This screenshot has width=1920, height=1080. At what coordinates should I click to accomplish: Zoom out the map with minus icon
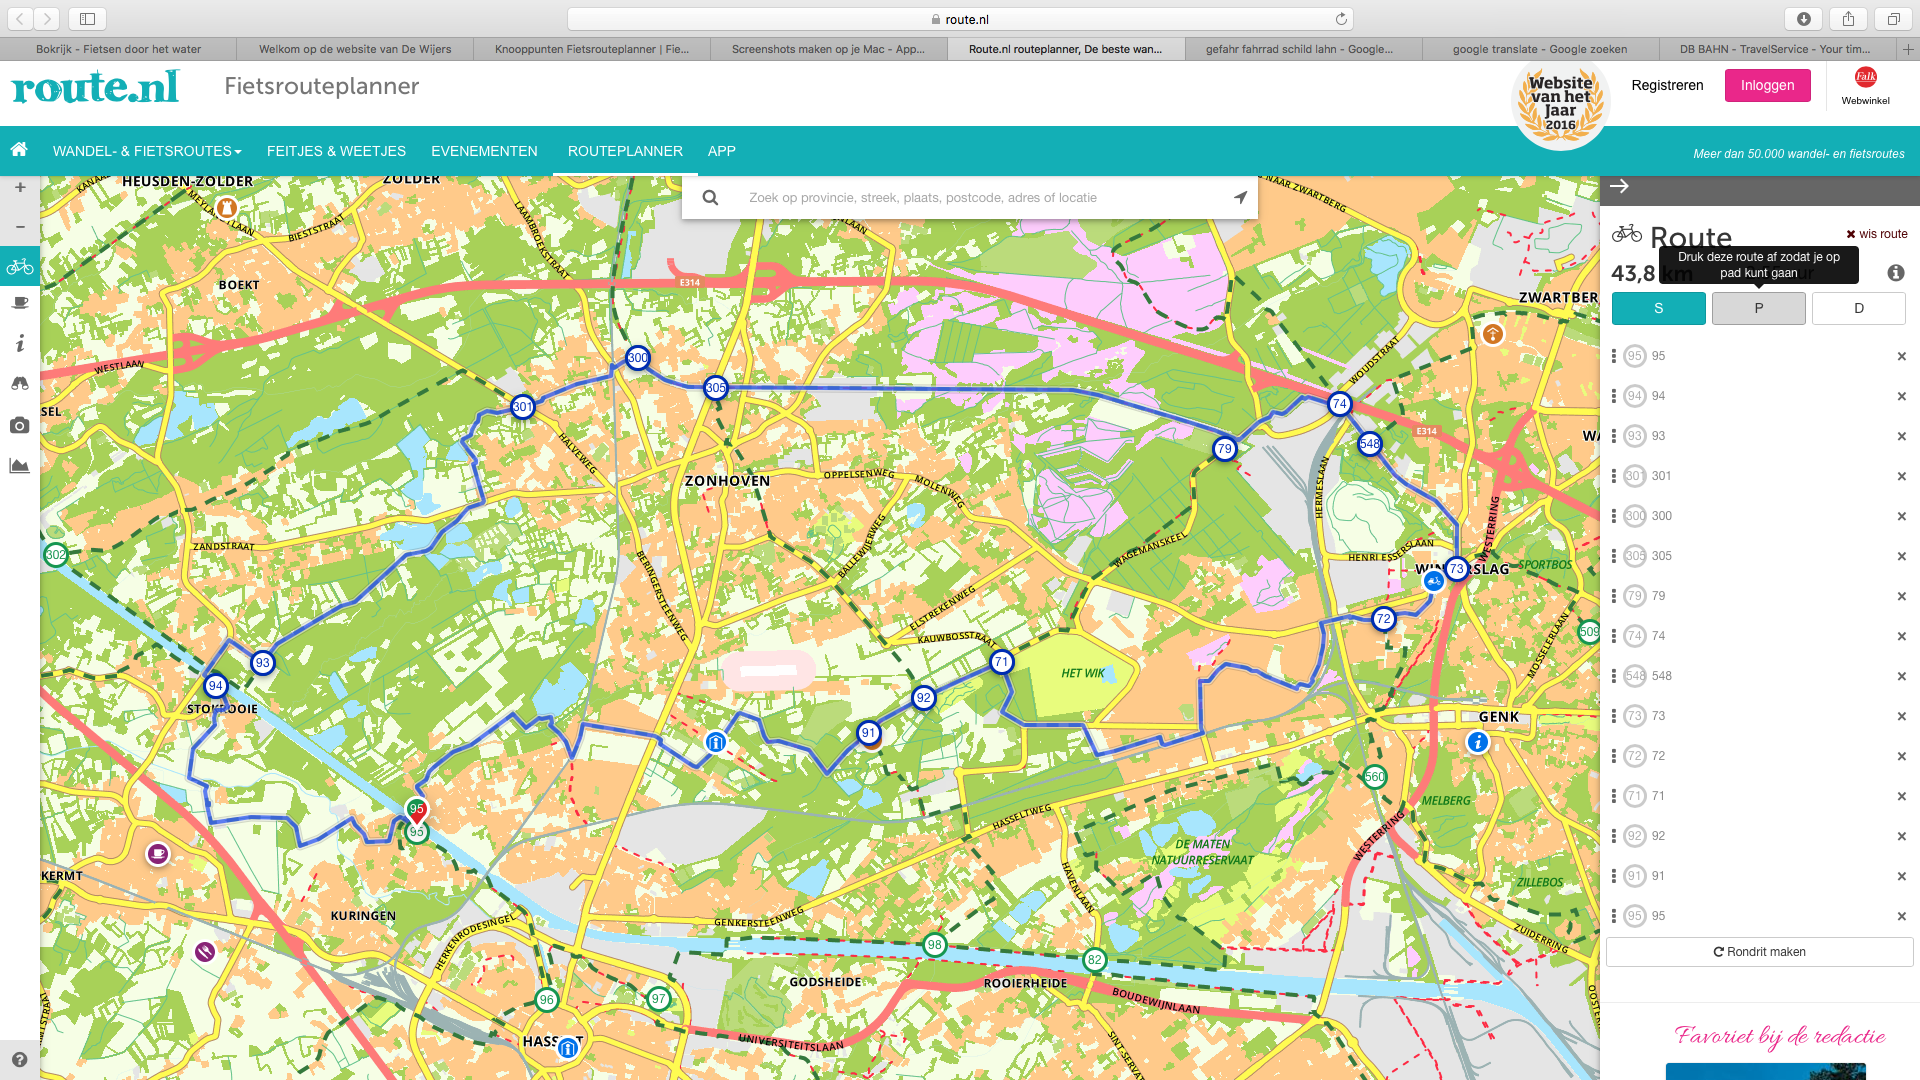pos(20,227)
